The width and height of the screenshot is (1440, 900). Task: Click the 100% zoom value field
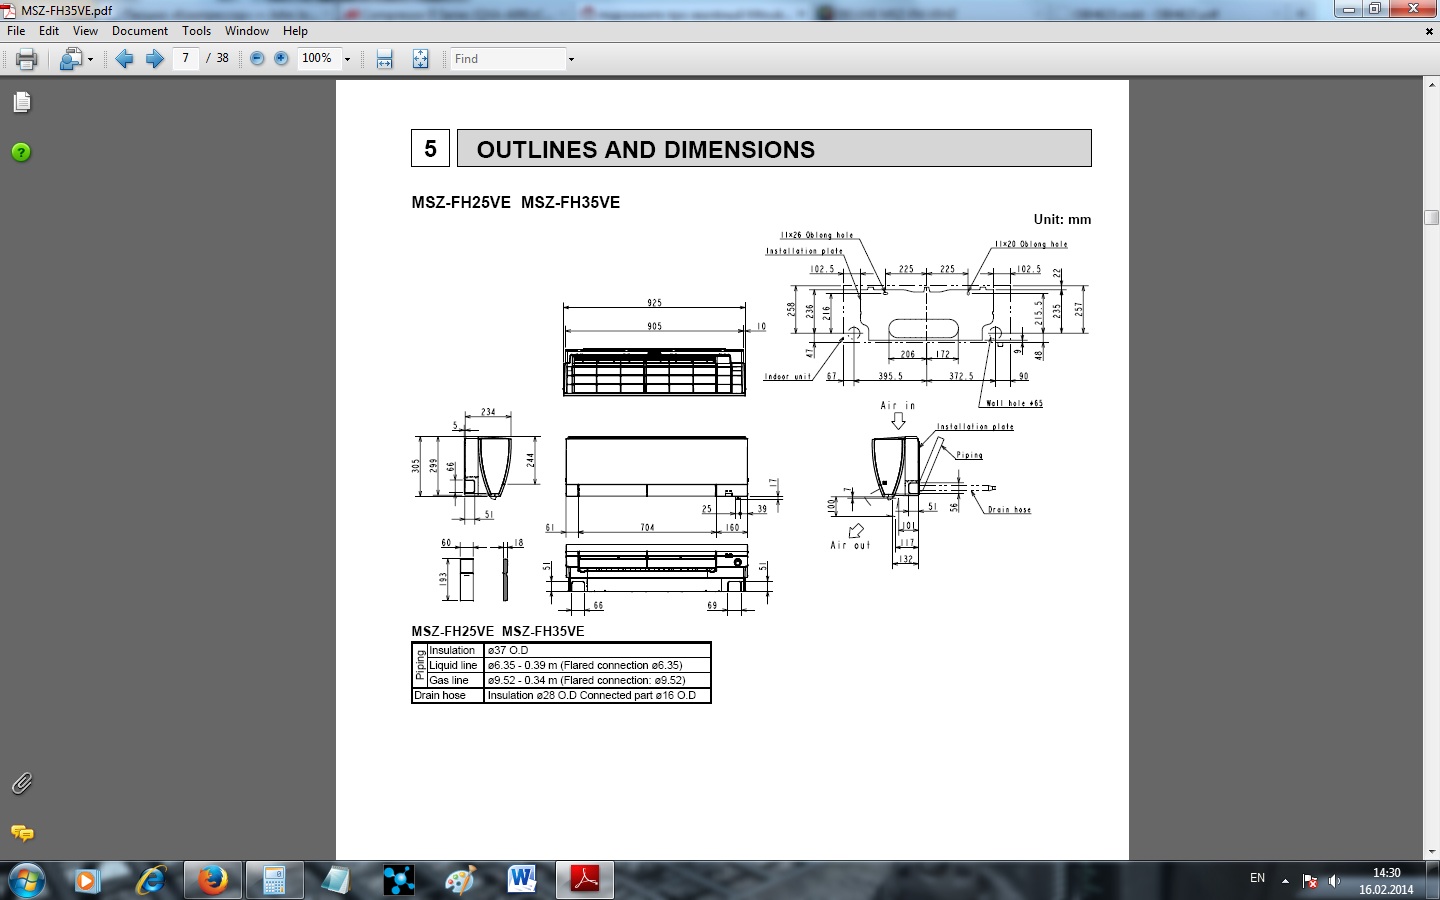318,58
